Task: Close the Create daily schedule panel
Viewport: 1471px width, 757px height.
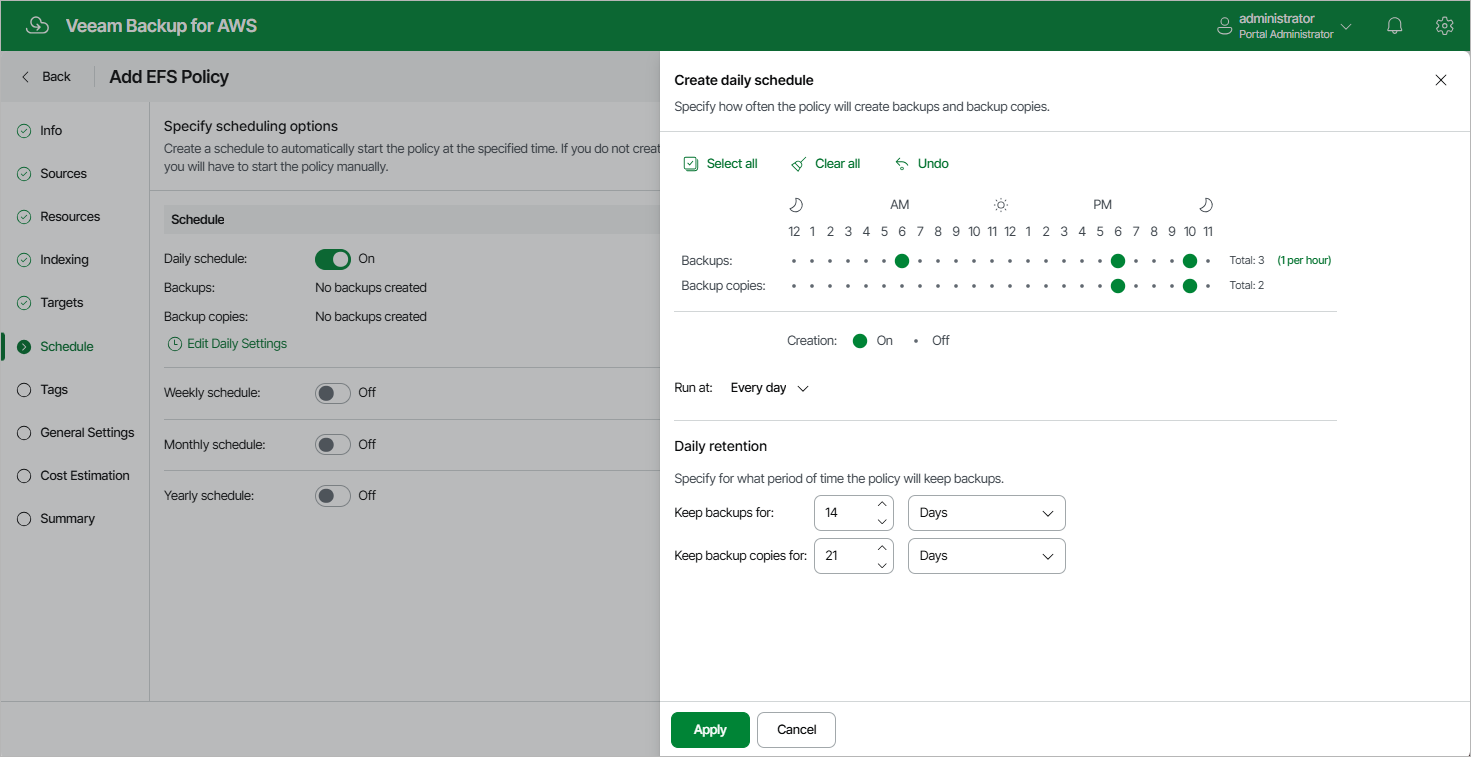Action: (x=1441, y=80)
